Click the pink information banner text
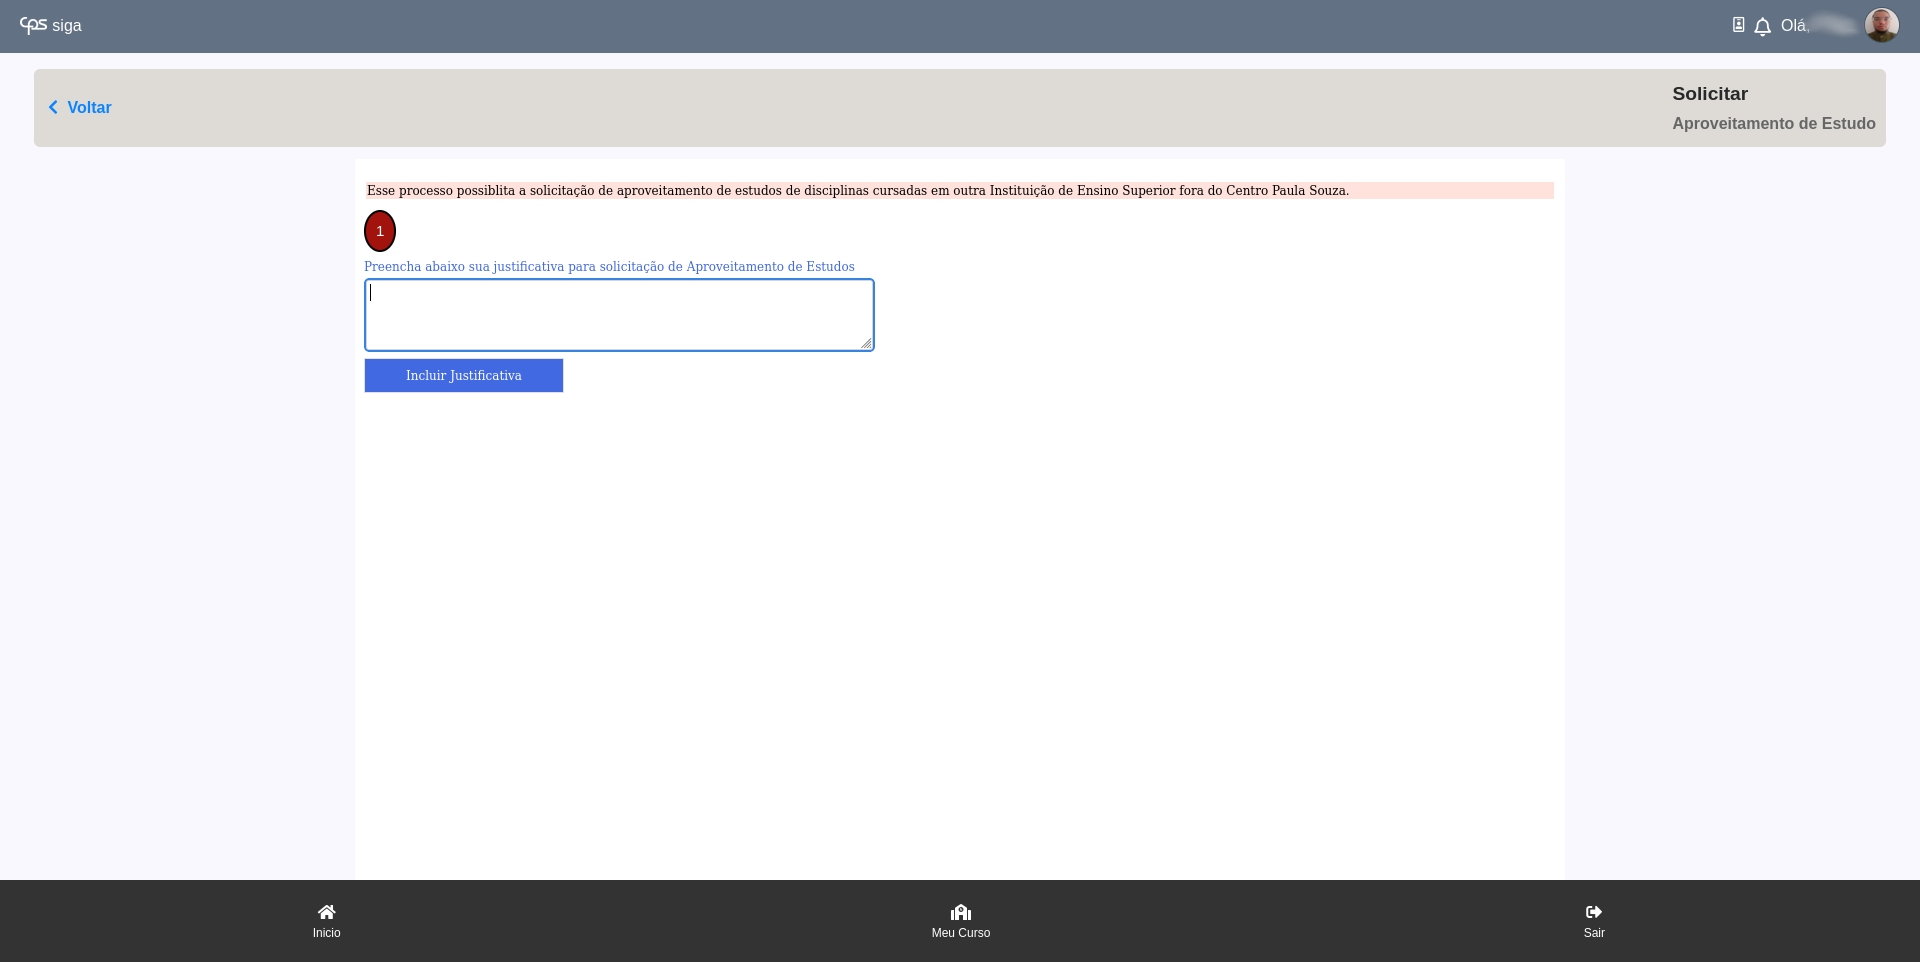The image size is (1920, 962). coord(857,190)
